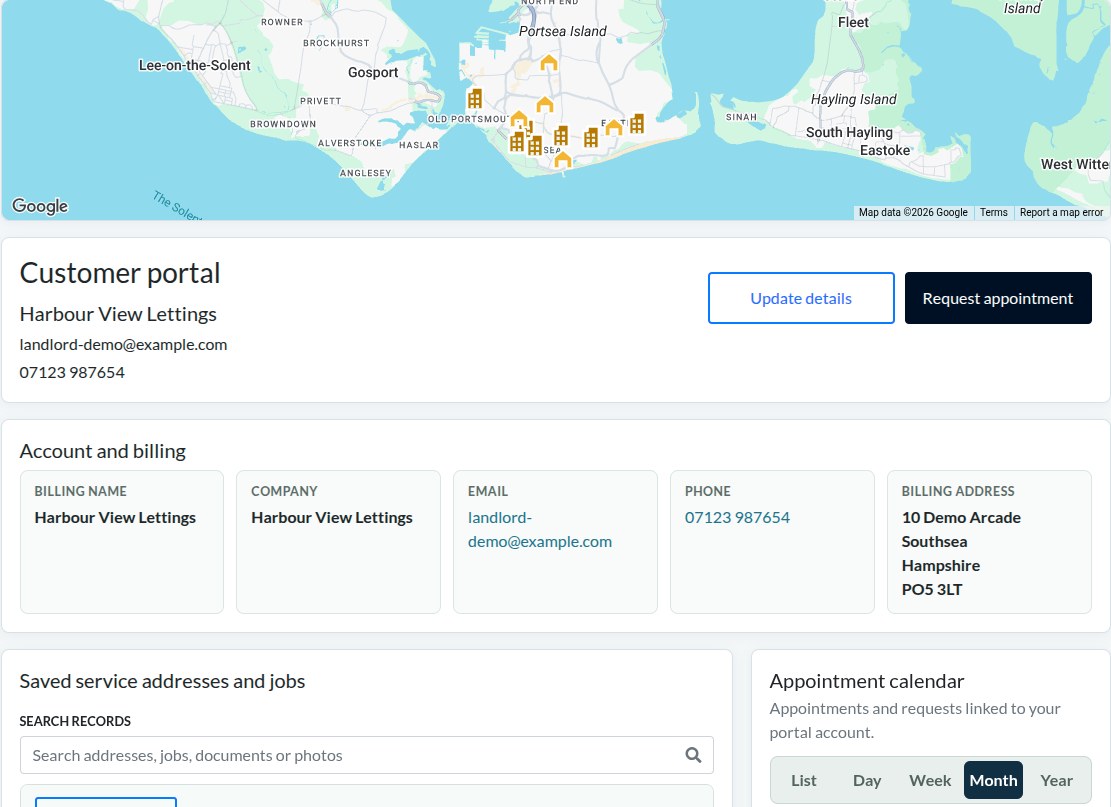Switch the calendar to Week view
The image size is (1111, 807).
point(930,780)
